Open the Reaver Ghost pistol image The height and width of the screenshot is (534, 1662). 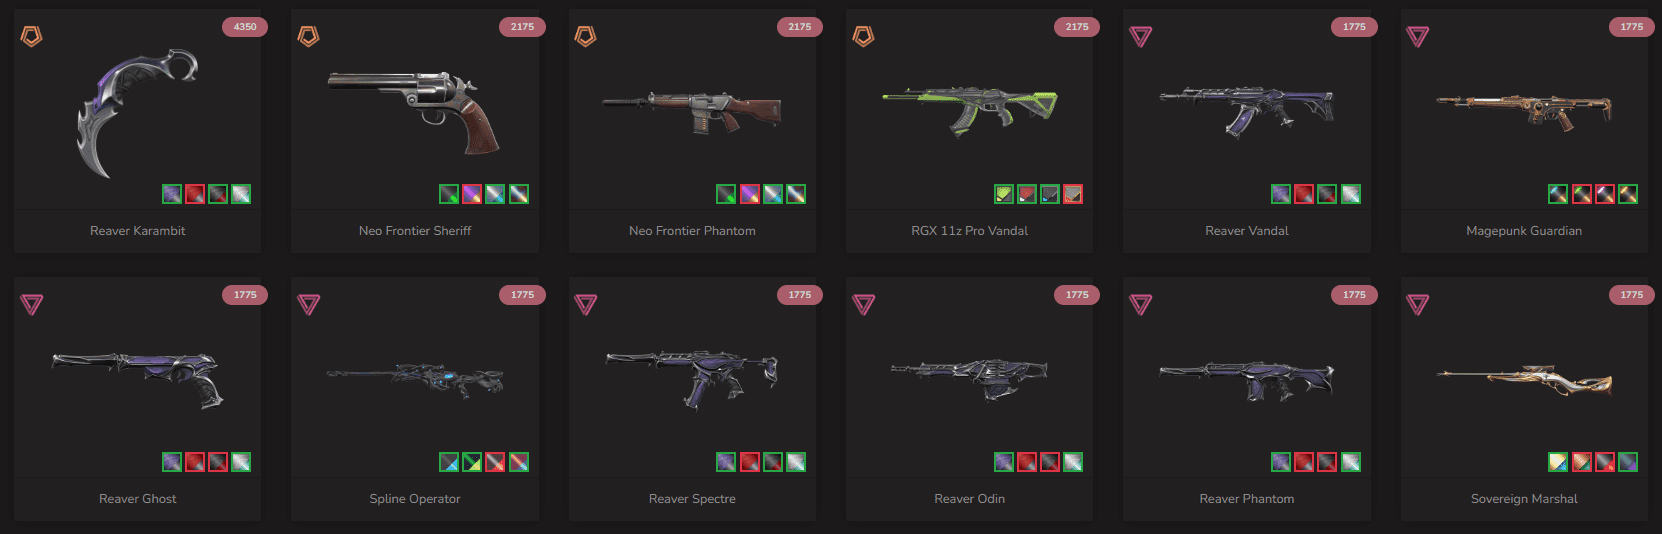tap(137, 378)
